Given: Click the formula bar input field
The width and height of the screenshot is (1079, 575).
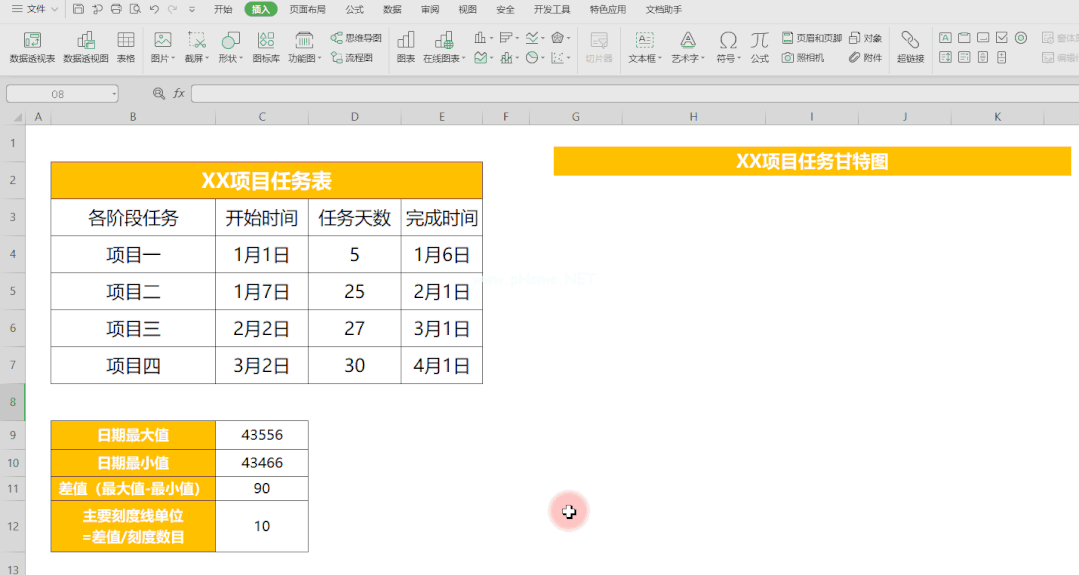Looking at the screenshot, I should (x=634, y=94).
